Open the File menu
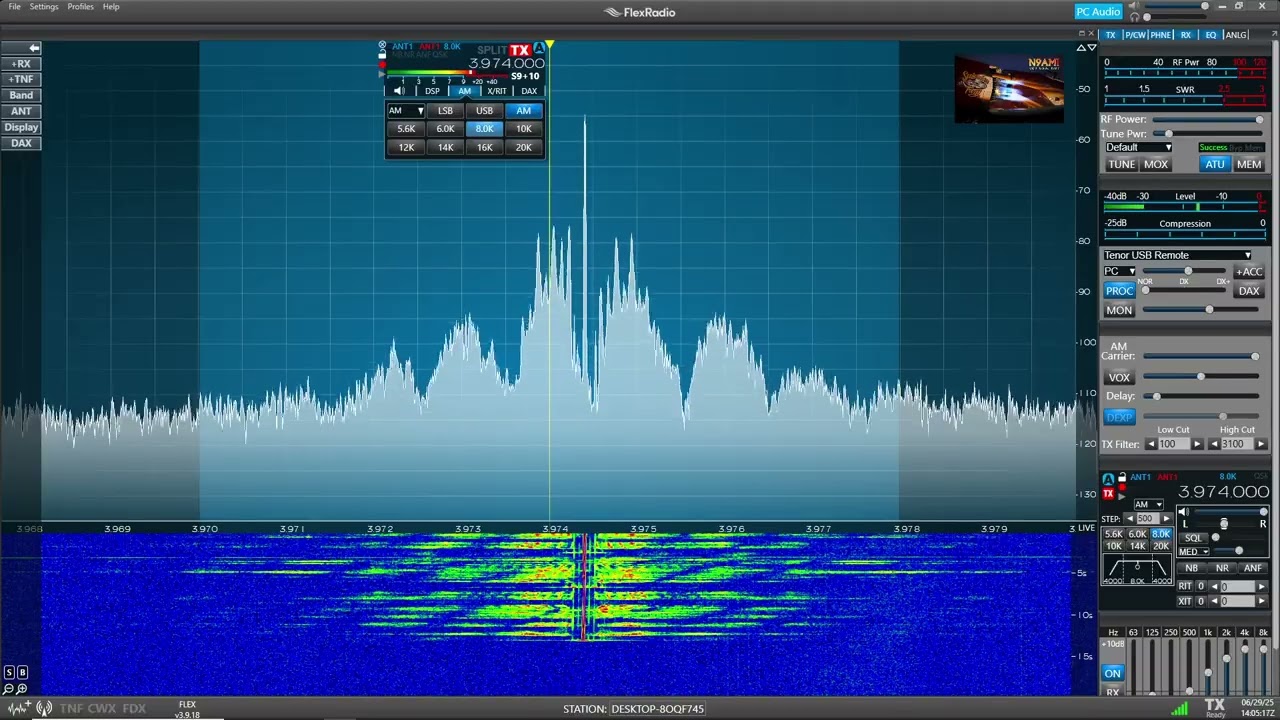This screenshot has height=720, width=1280. pos(14,7)
